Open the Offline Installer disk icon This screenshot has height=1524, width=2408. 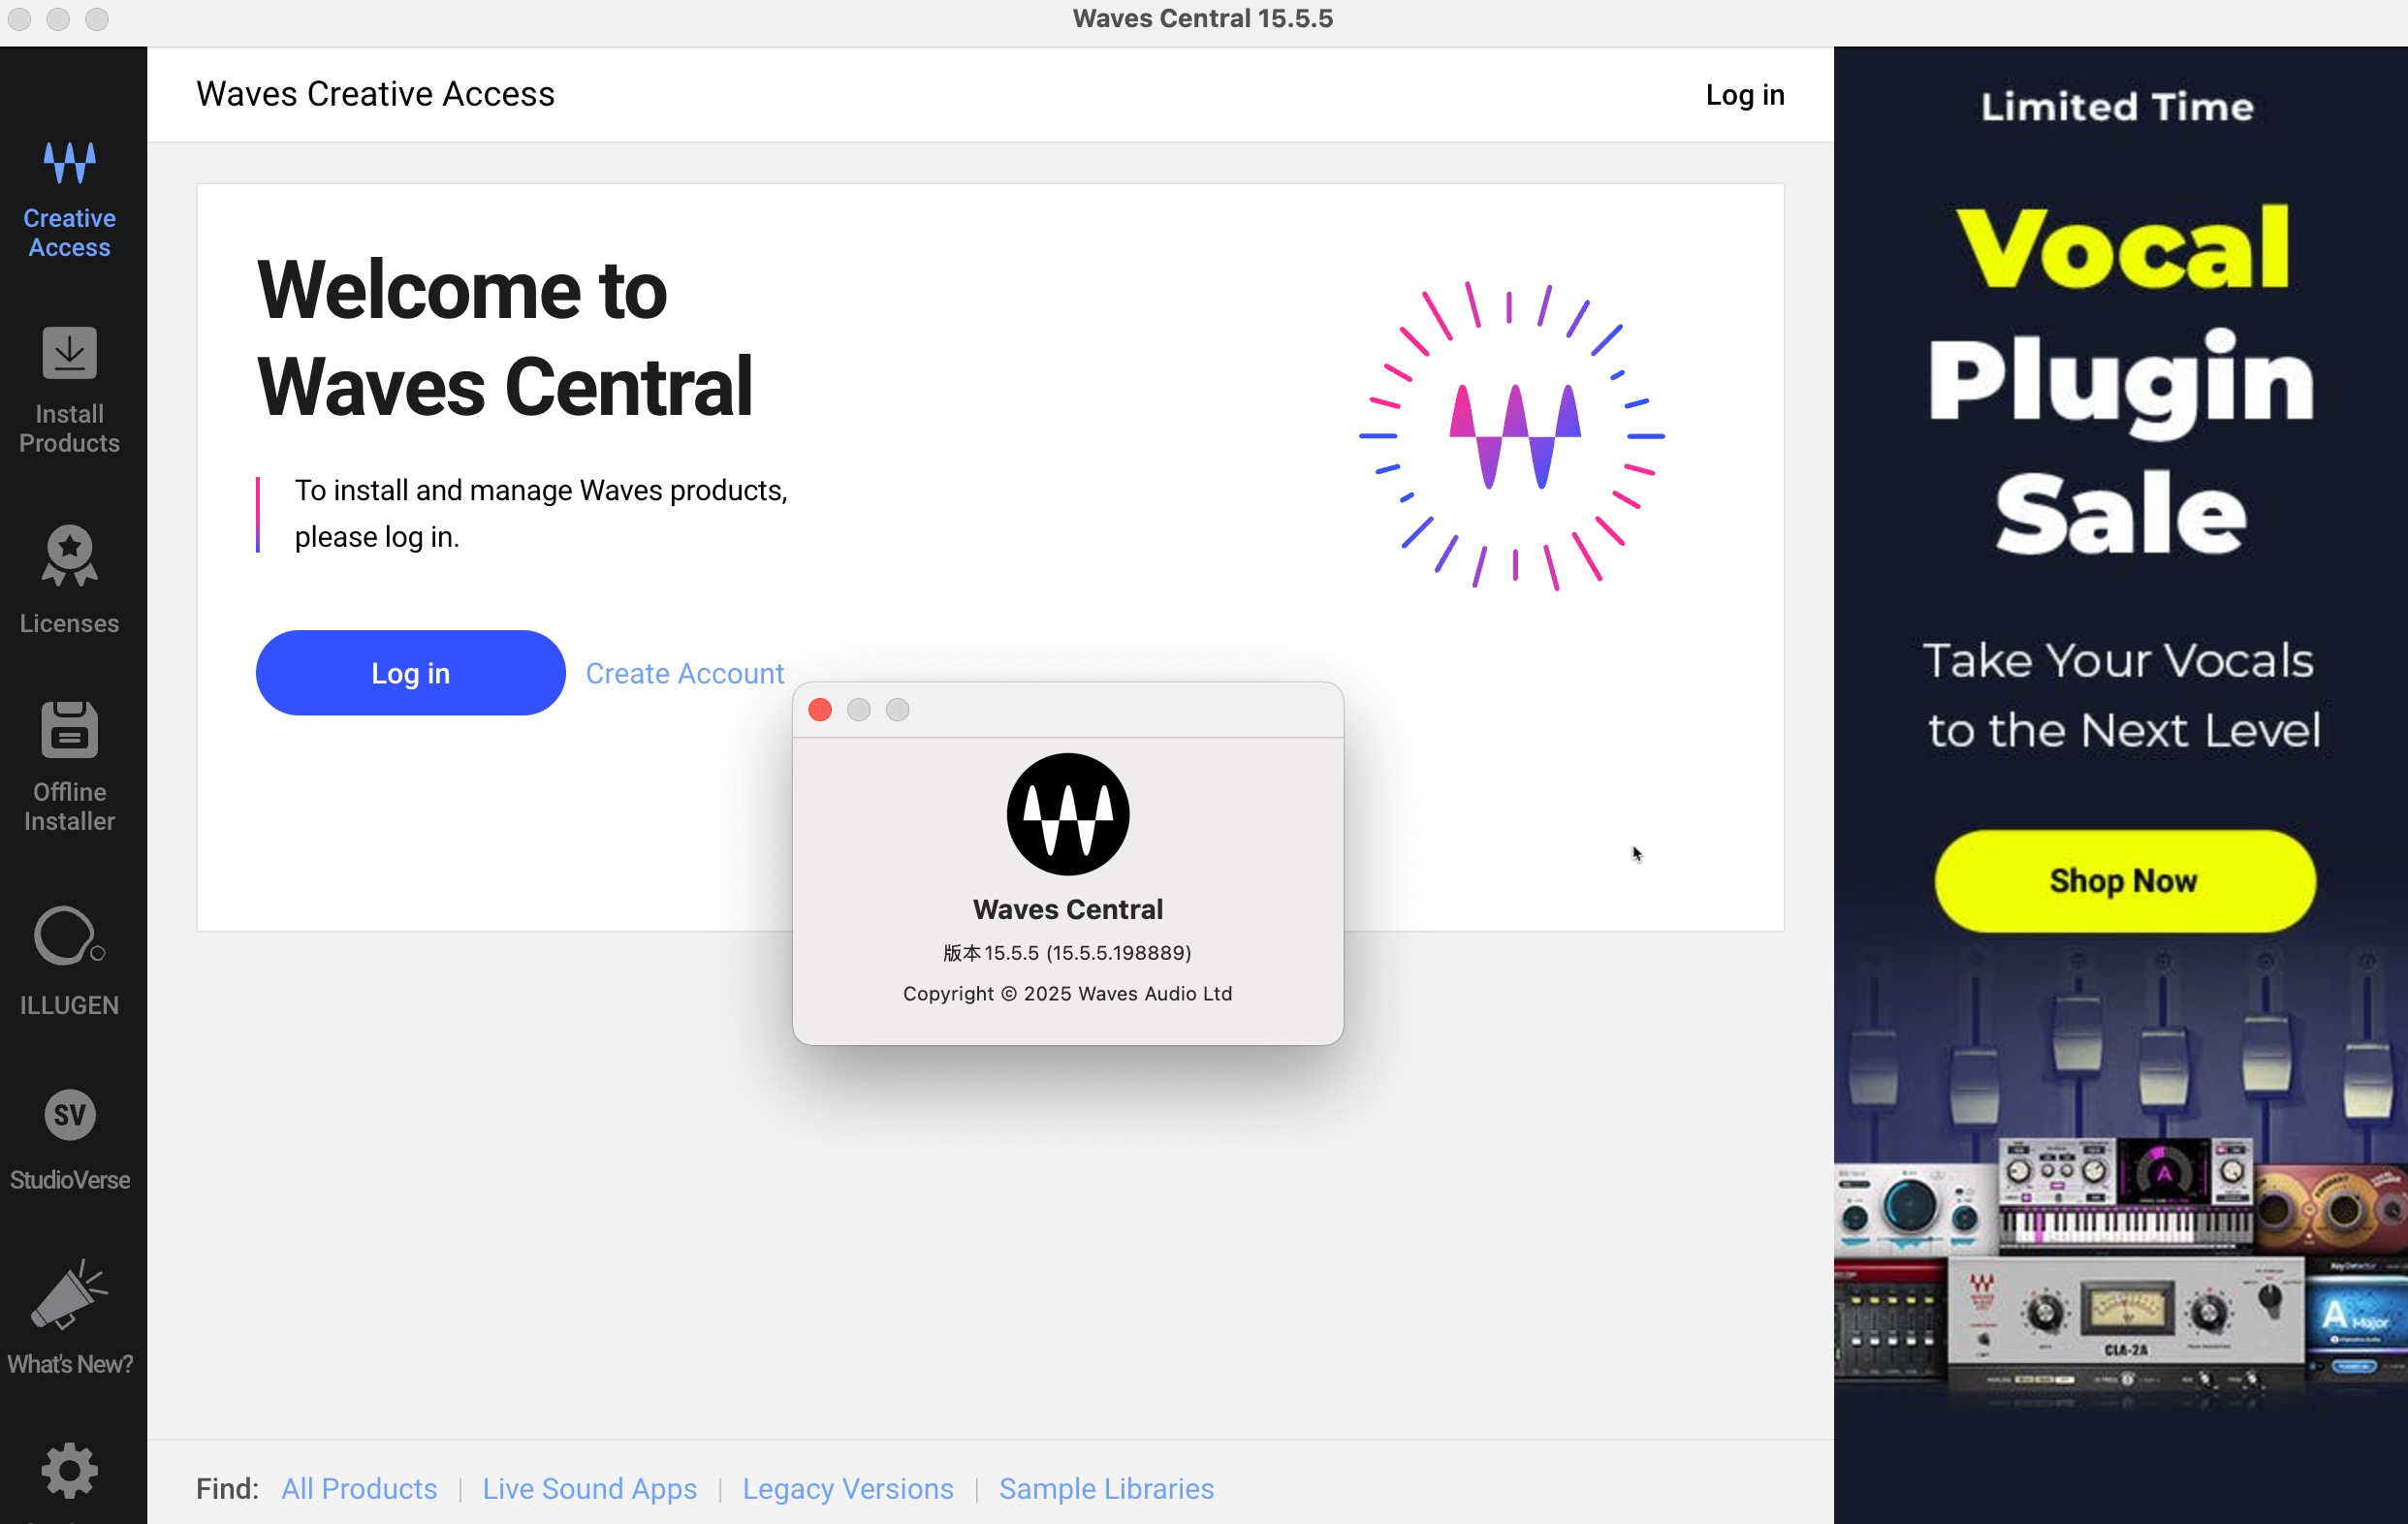(x=69, y=729)
